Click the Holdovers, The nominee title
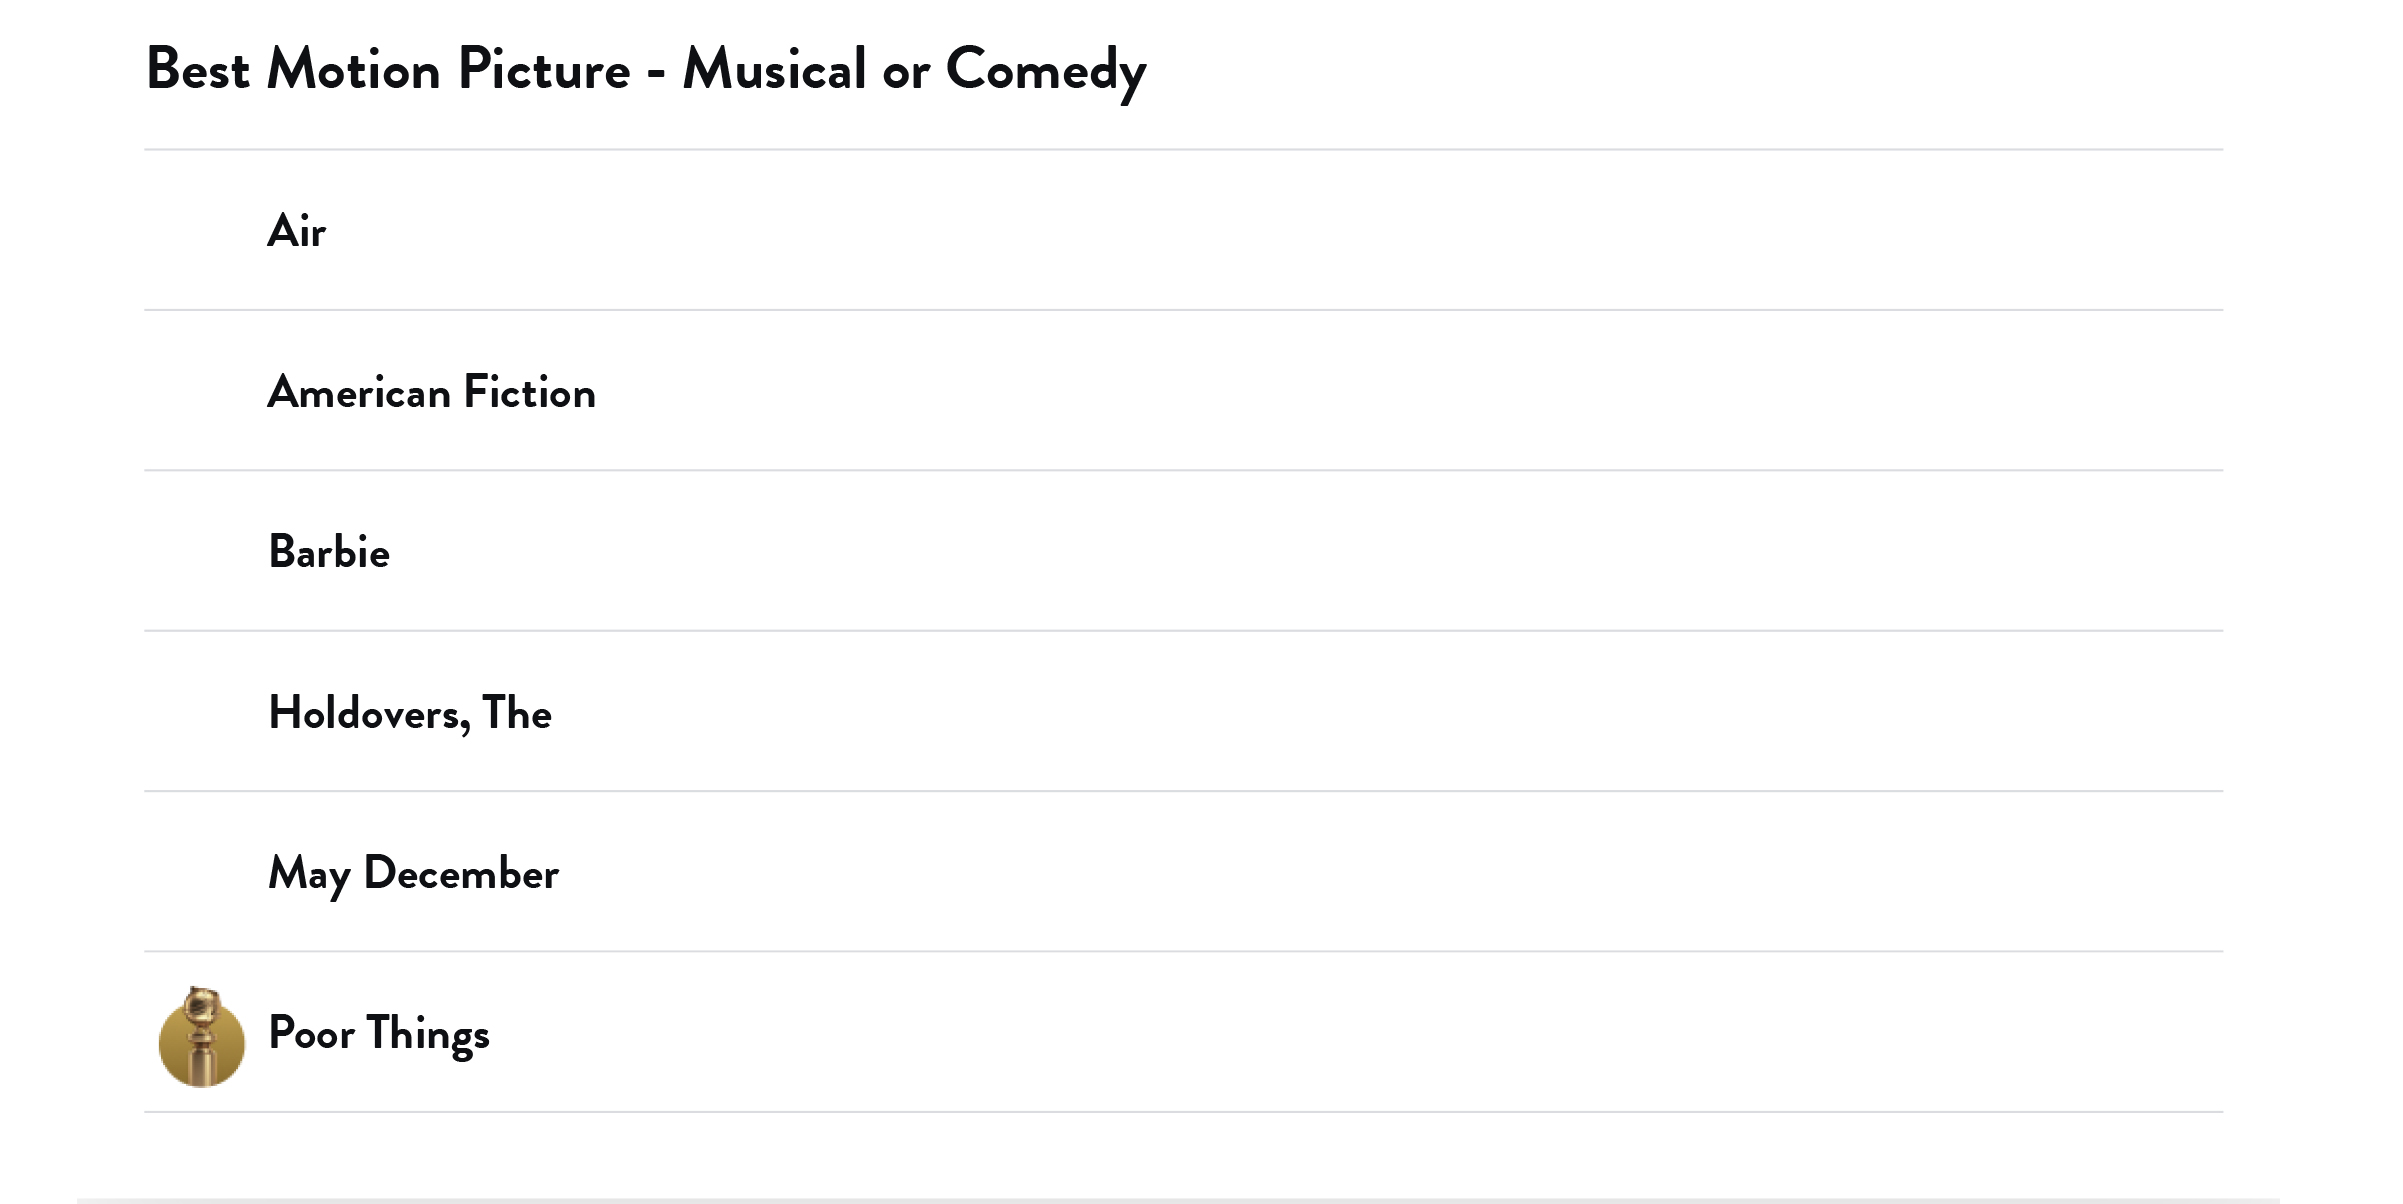The width and height of the screenshot is (2403, 1204). [409, 713]
